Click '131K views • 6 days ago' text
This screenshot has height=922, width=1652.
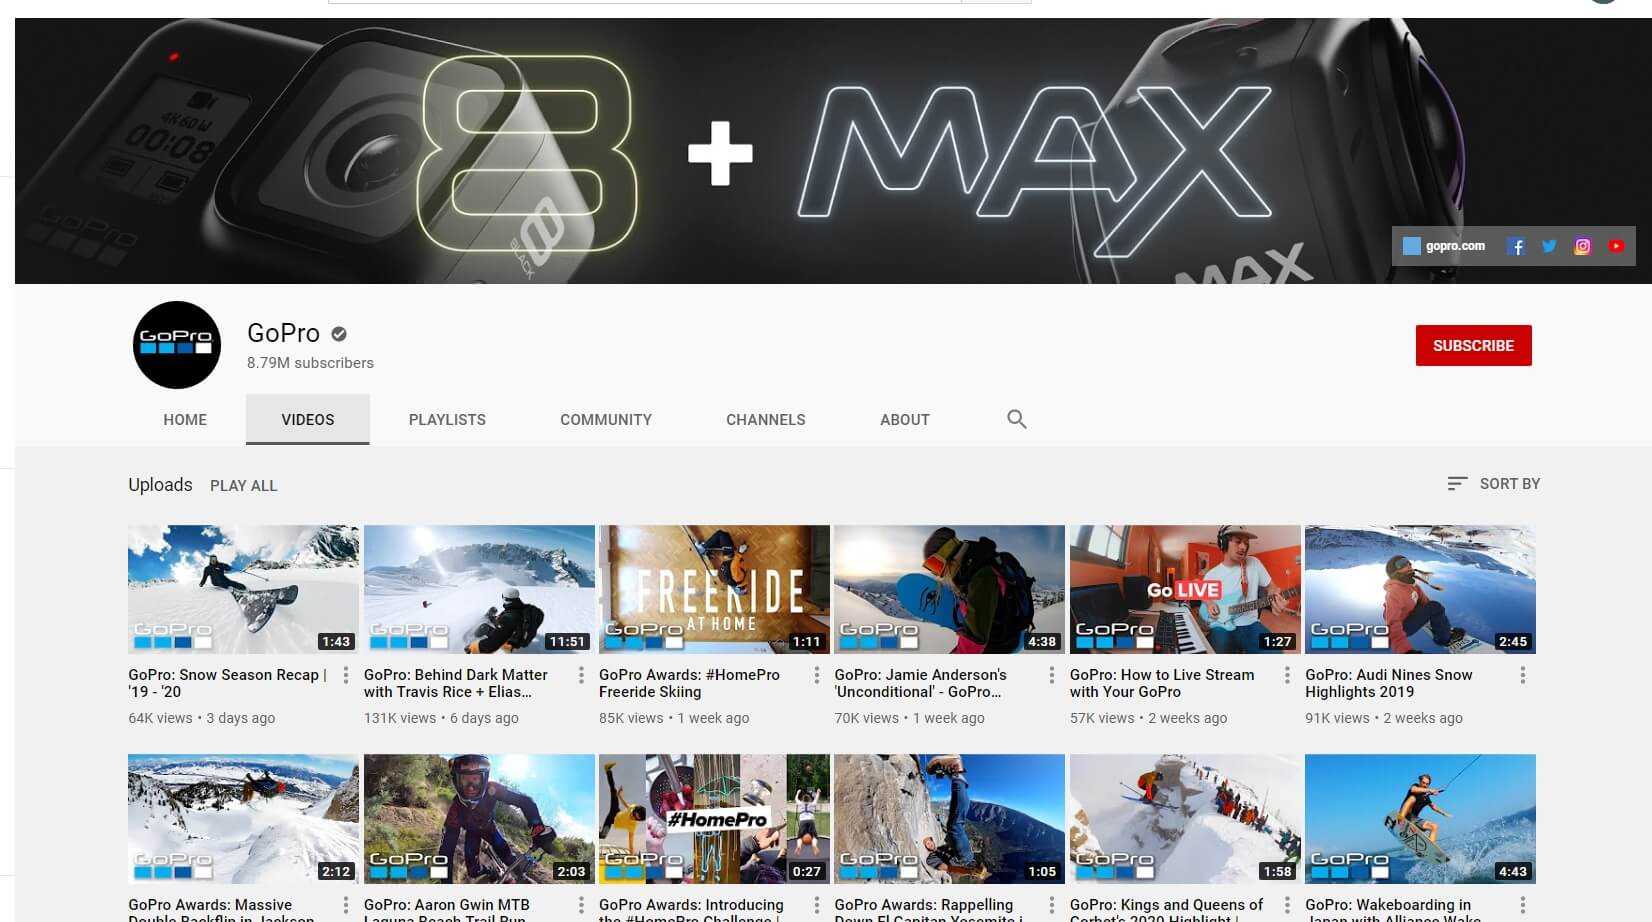pos(441,718)
